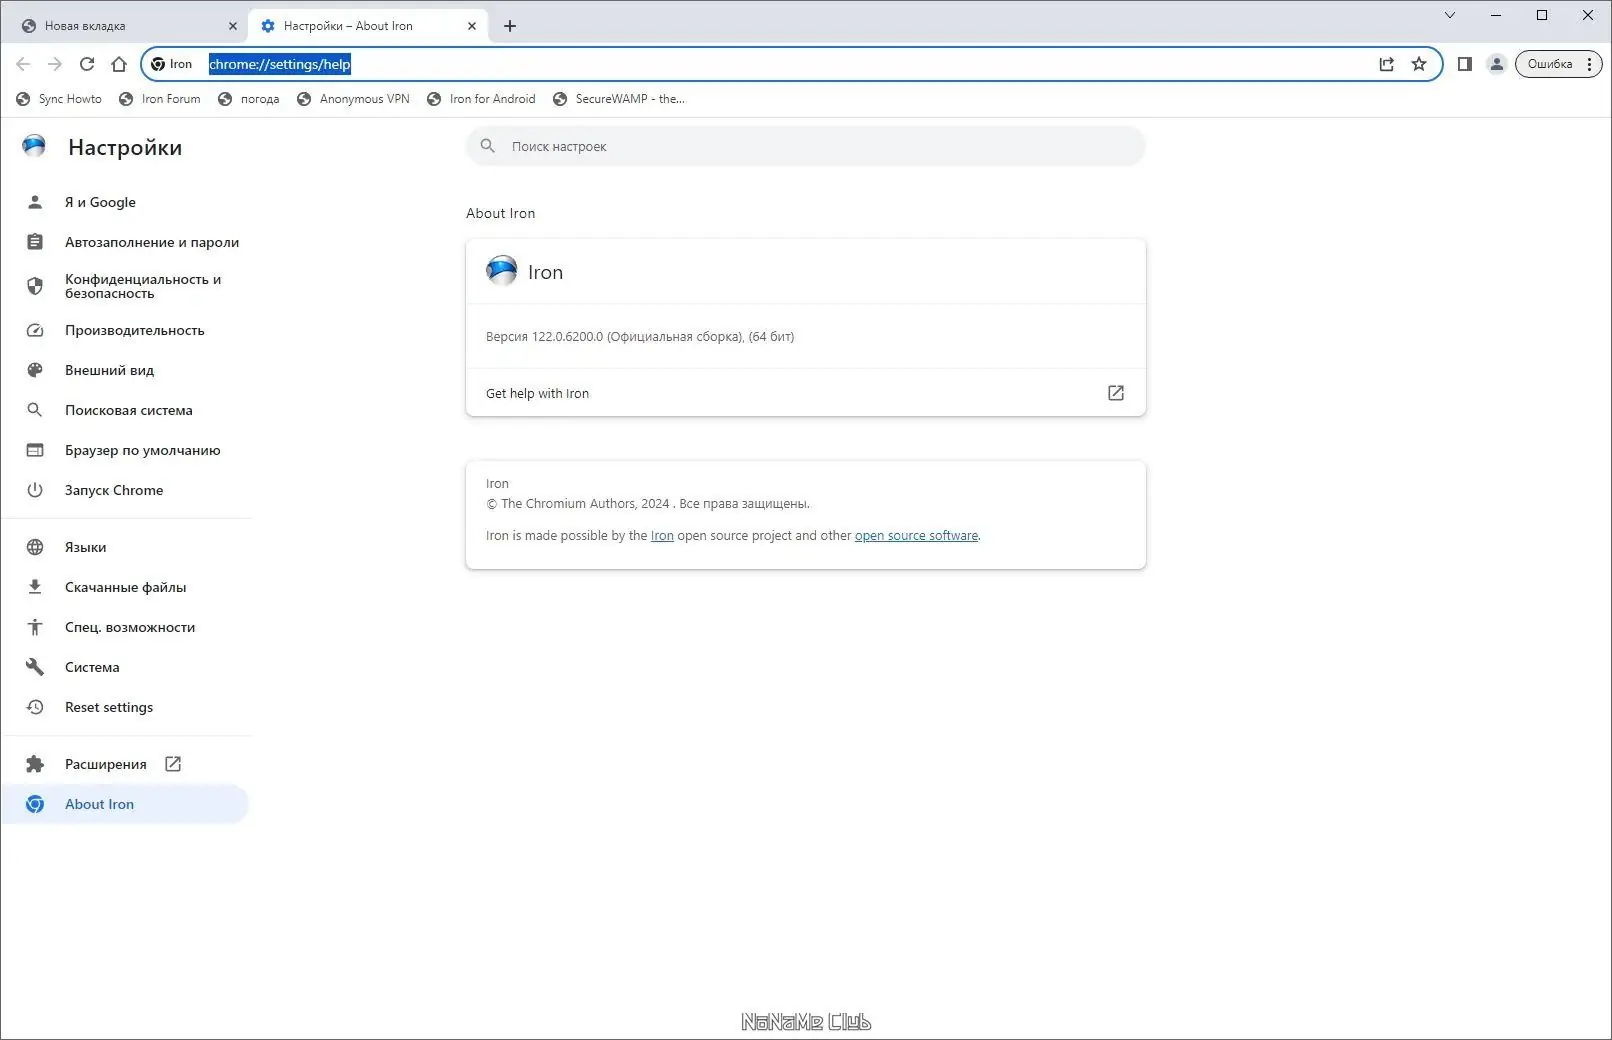The image size is (1612, 1040).
Task: Open the open source software link
Action: (x=916, y=536)
